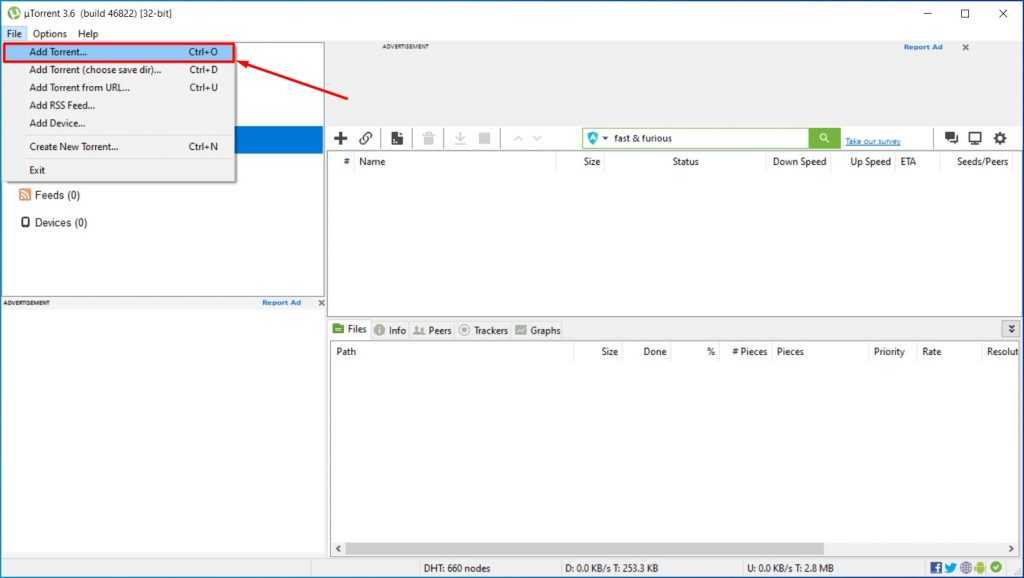
Task: Sort by Down Speed column header
Action: [799, 161]
